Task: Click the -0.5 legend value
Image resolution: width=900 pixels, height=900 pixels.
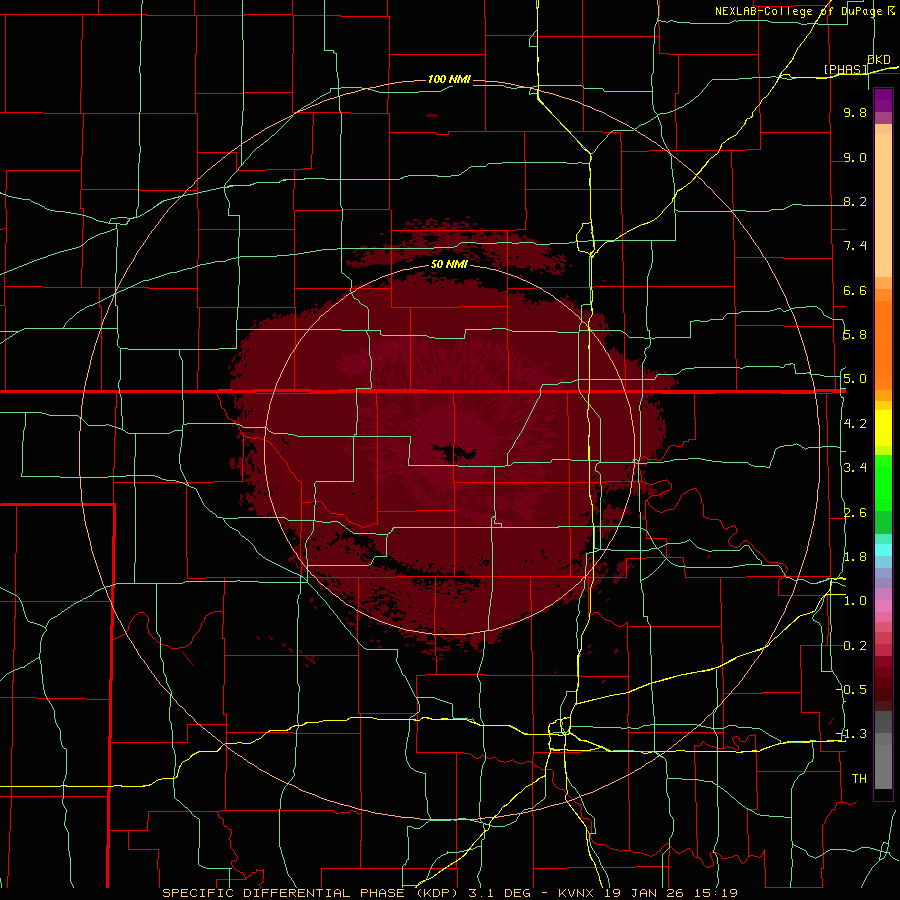Action: pos(854,689)
